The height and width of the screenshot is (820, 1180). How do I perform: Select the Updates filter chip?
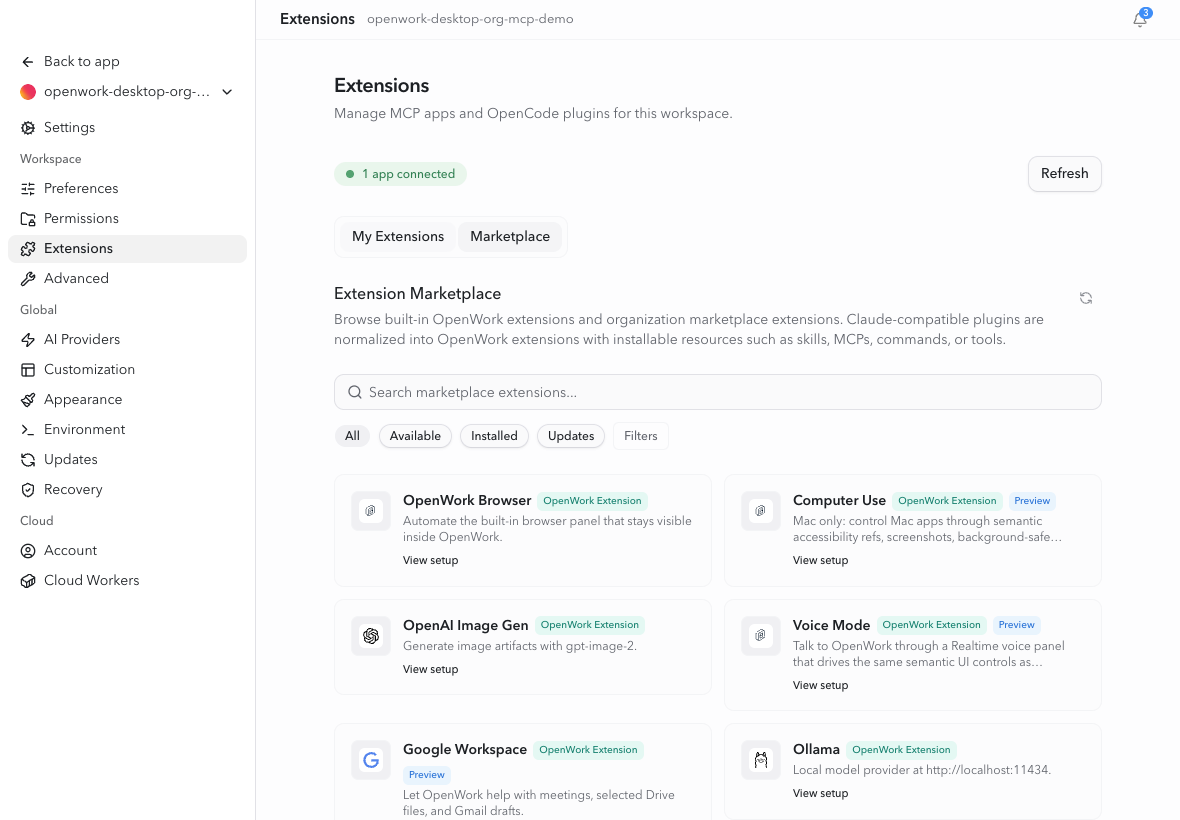(x=570, y=436)
